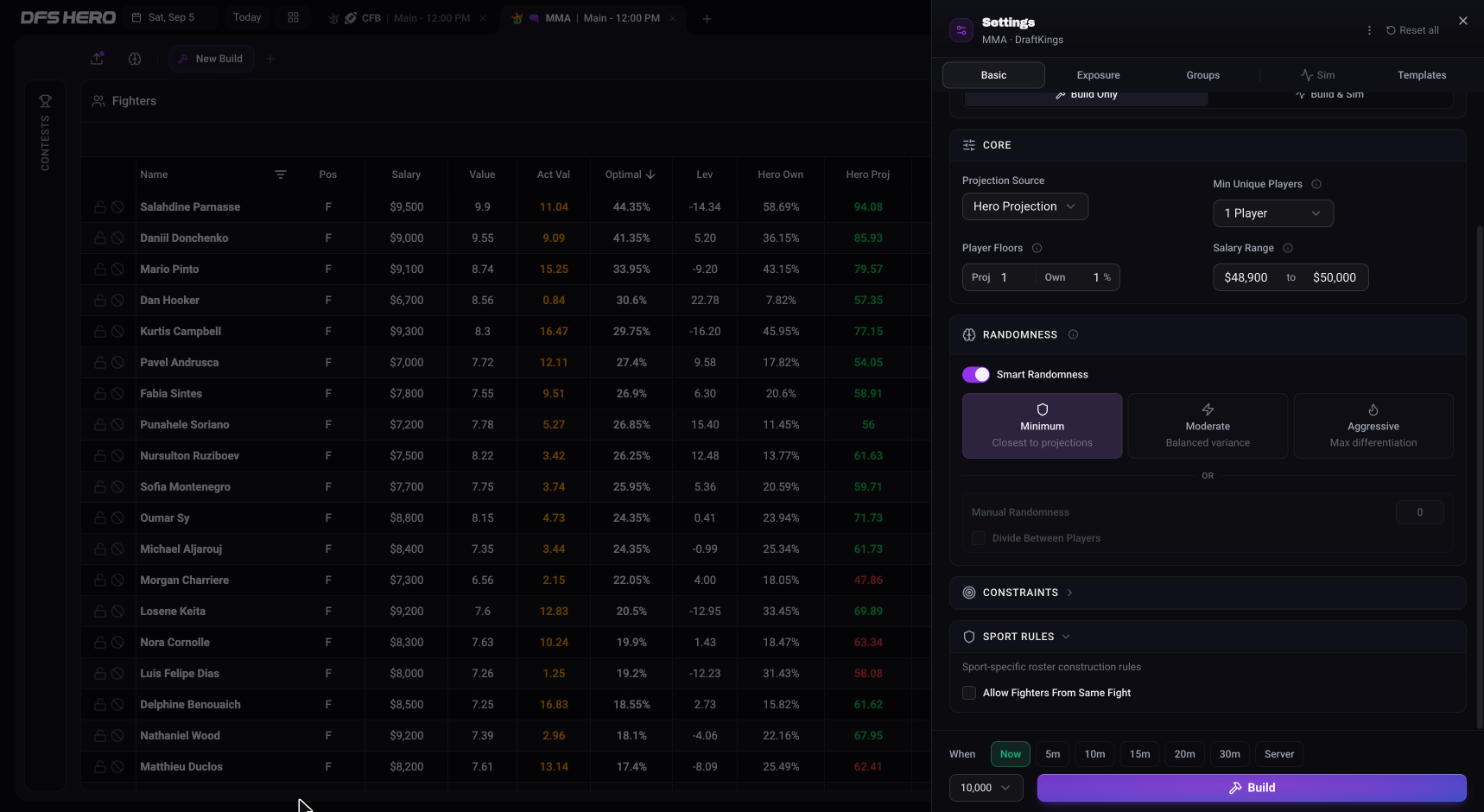Check the Divide Between Players checkbox
The height and width of the screenshot is (812, 1484).
[979, 538]
